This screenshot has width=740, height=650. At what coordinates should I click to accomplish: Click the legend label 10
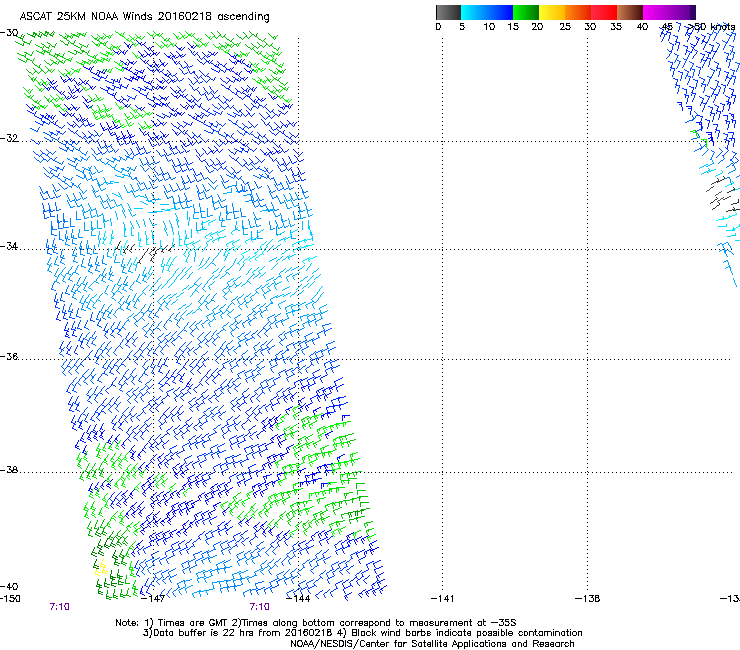coord(489,27)
